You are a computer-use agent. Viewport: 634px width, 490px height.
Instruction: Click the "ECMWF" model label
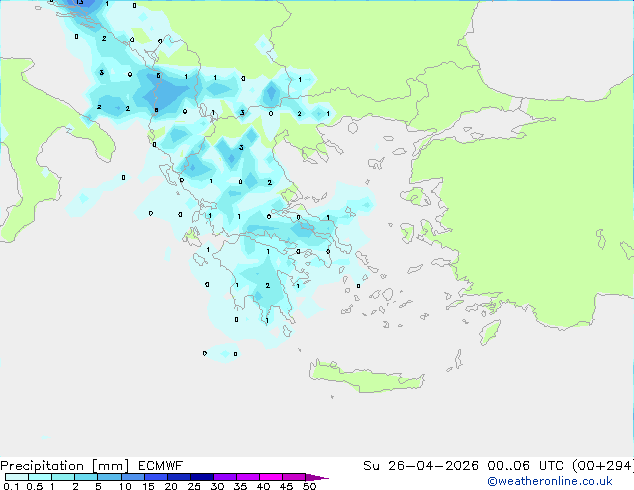point(161,466)
